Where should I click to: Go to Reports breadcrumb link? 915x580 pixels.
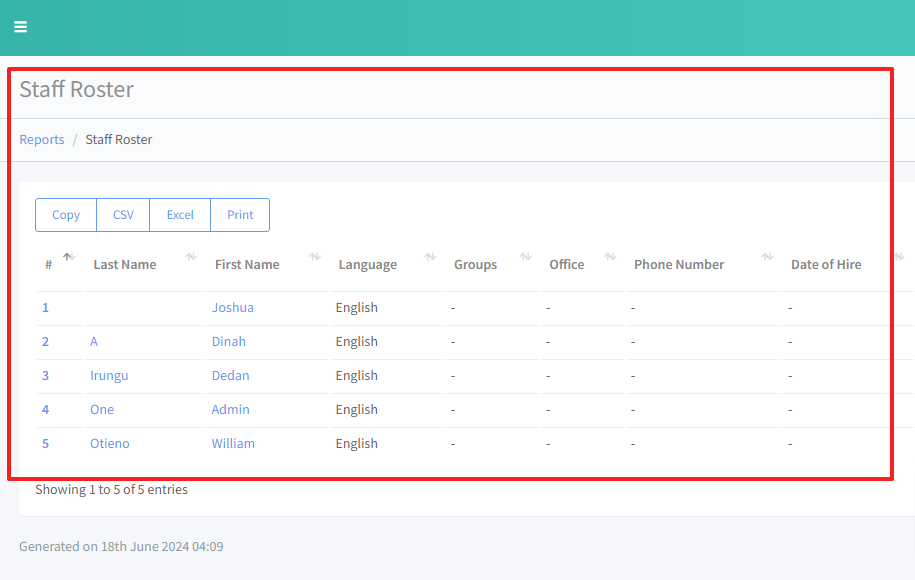pos(42,140)
